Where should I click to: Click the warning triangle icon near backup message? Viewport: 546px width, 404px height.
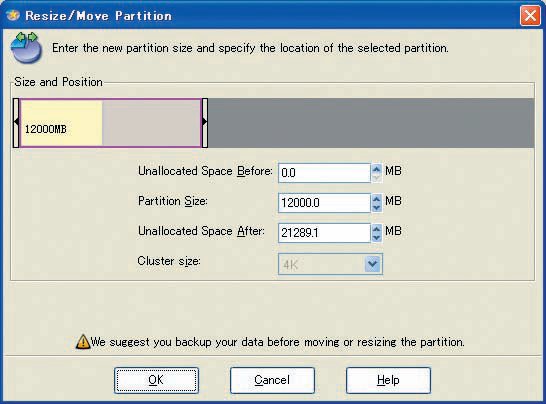point(83,342)
